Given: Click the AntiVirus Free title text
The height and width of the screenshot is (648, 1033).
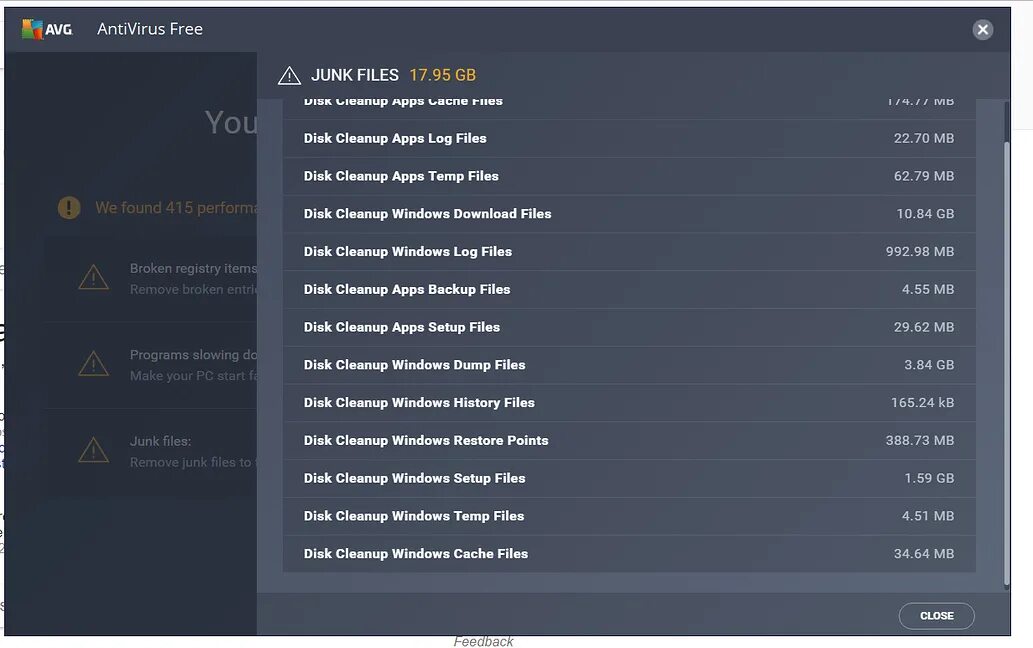Looking at the screenshot, I should coord(150,29).
